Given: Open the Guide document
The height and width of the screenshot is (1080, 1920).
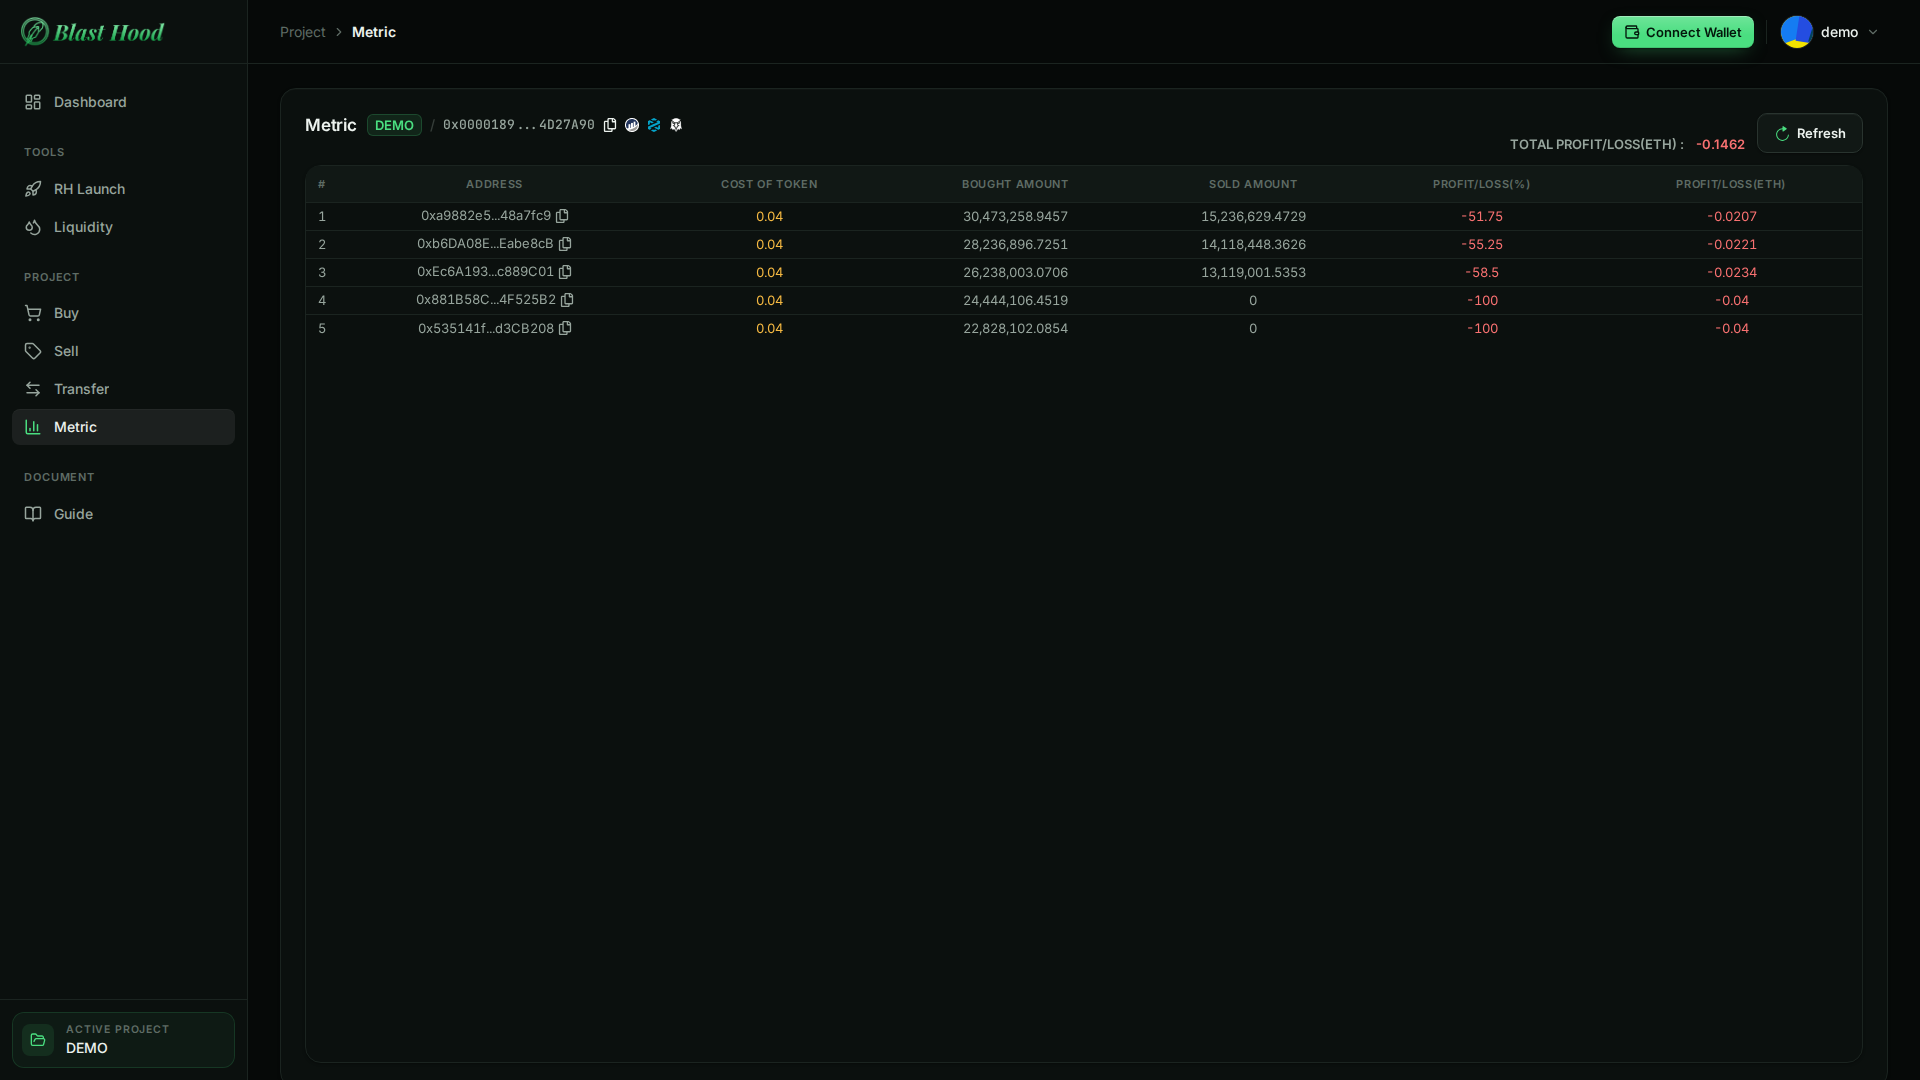Looking at the screenshot, I should coord(123,514).
